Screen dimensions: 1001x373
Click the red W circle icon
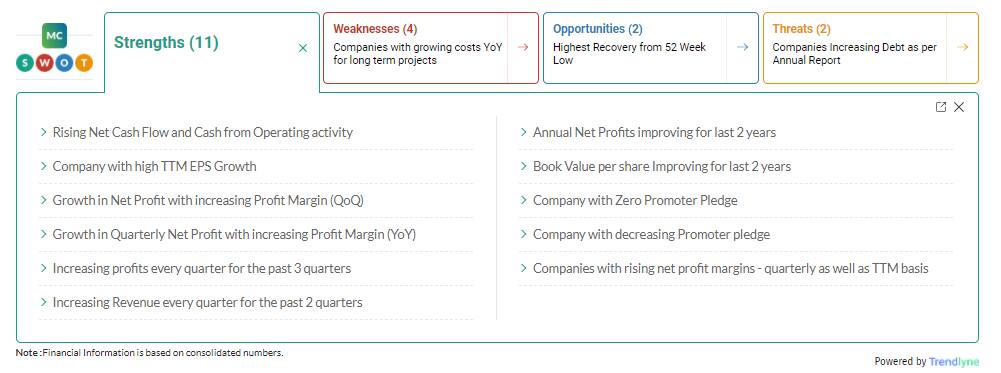coord(45,63)
